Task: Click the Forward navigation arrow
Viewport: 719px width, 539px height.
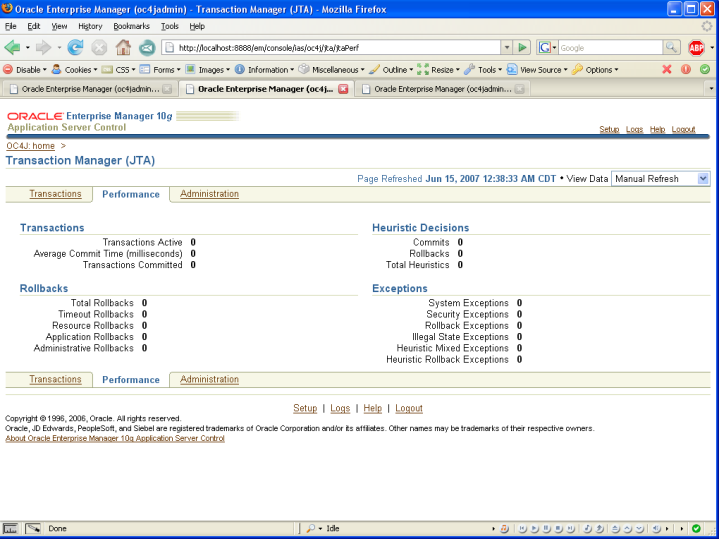Action: point(44,47)
